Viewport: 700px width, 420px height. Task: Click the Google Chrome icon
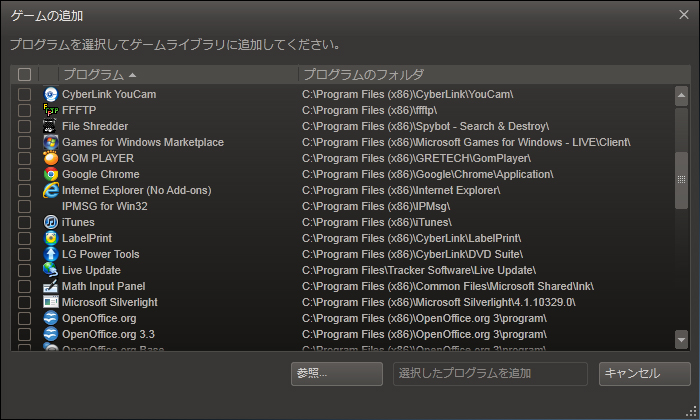pos(50,175)
